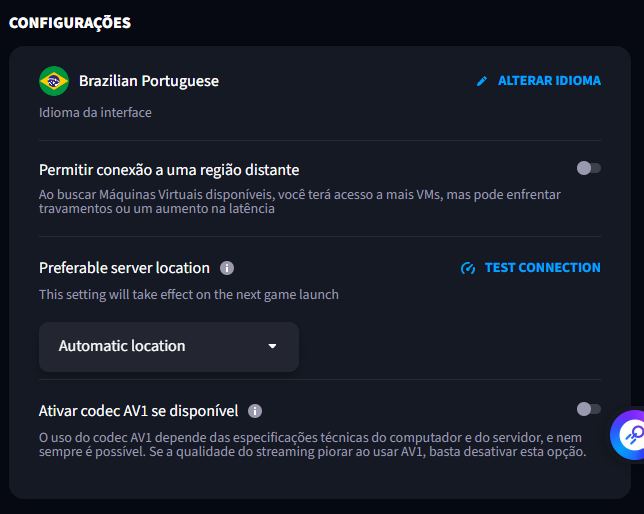
Task: Enable Permitir conexão a uma região distante toggle
Action: (x=589, y=168)
